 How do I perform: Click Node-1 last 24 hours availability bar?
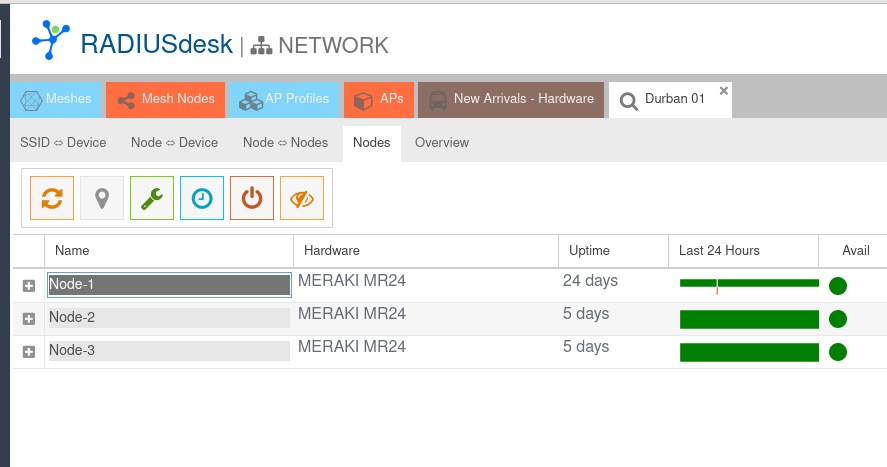[x=748, y=285]
